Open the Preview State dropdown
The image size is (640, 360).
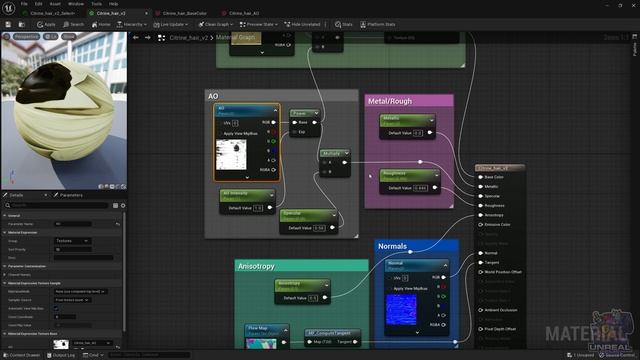point(259,24)
